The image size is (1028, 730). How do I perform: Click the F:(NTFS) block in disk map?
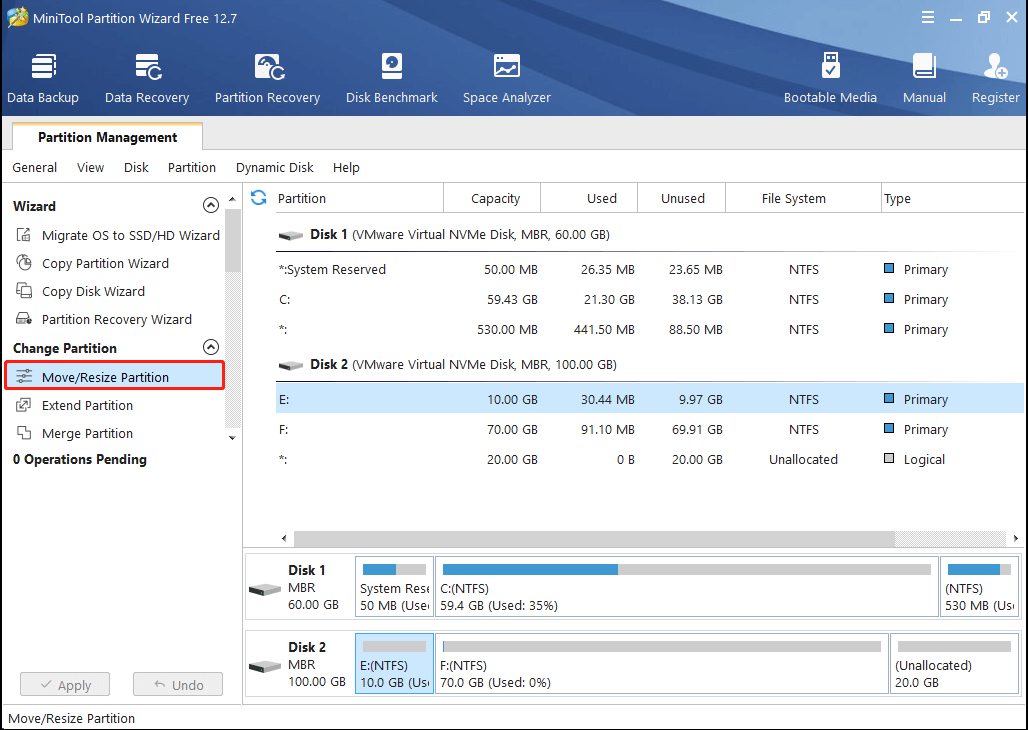pyautogui.click(x=662, y=663)
